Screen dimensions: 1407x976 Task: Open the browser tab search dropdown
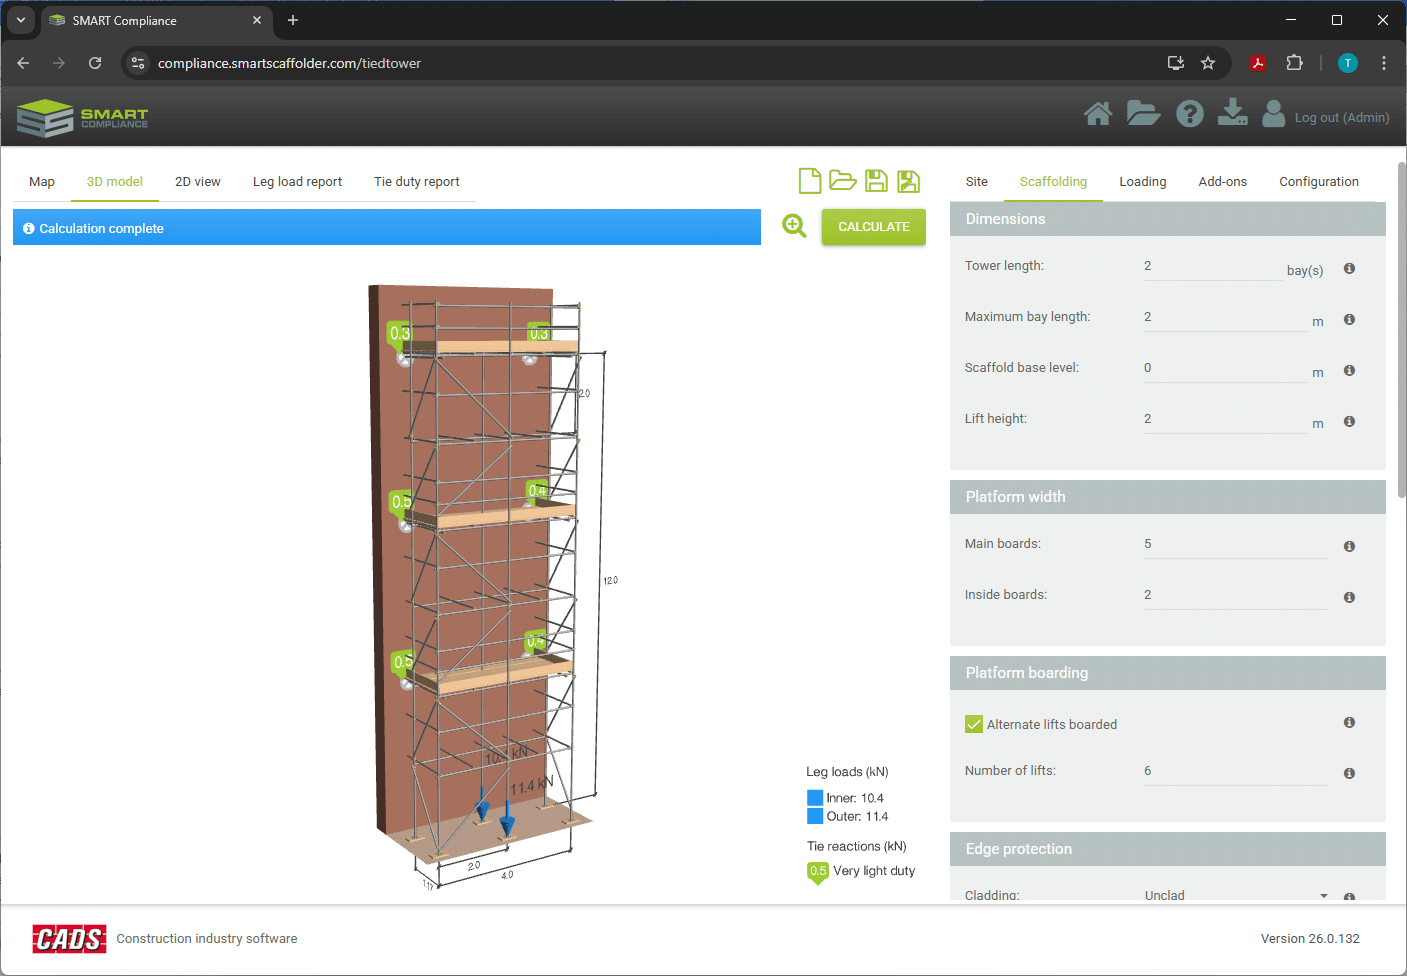click(x=21, y=20)
